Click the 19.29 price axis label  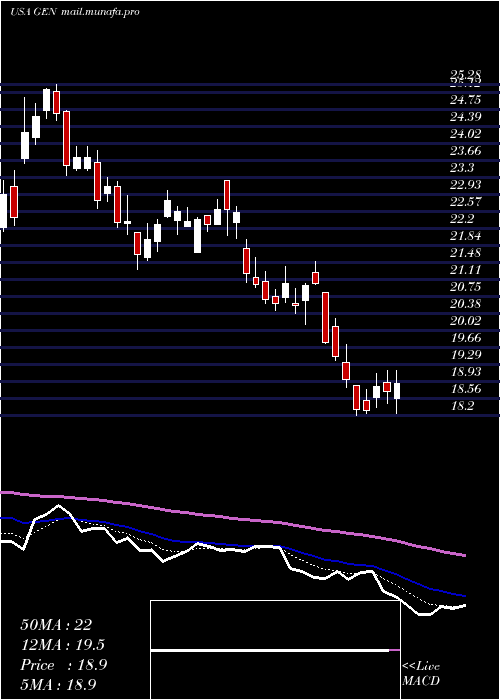point(466,354)
